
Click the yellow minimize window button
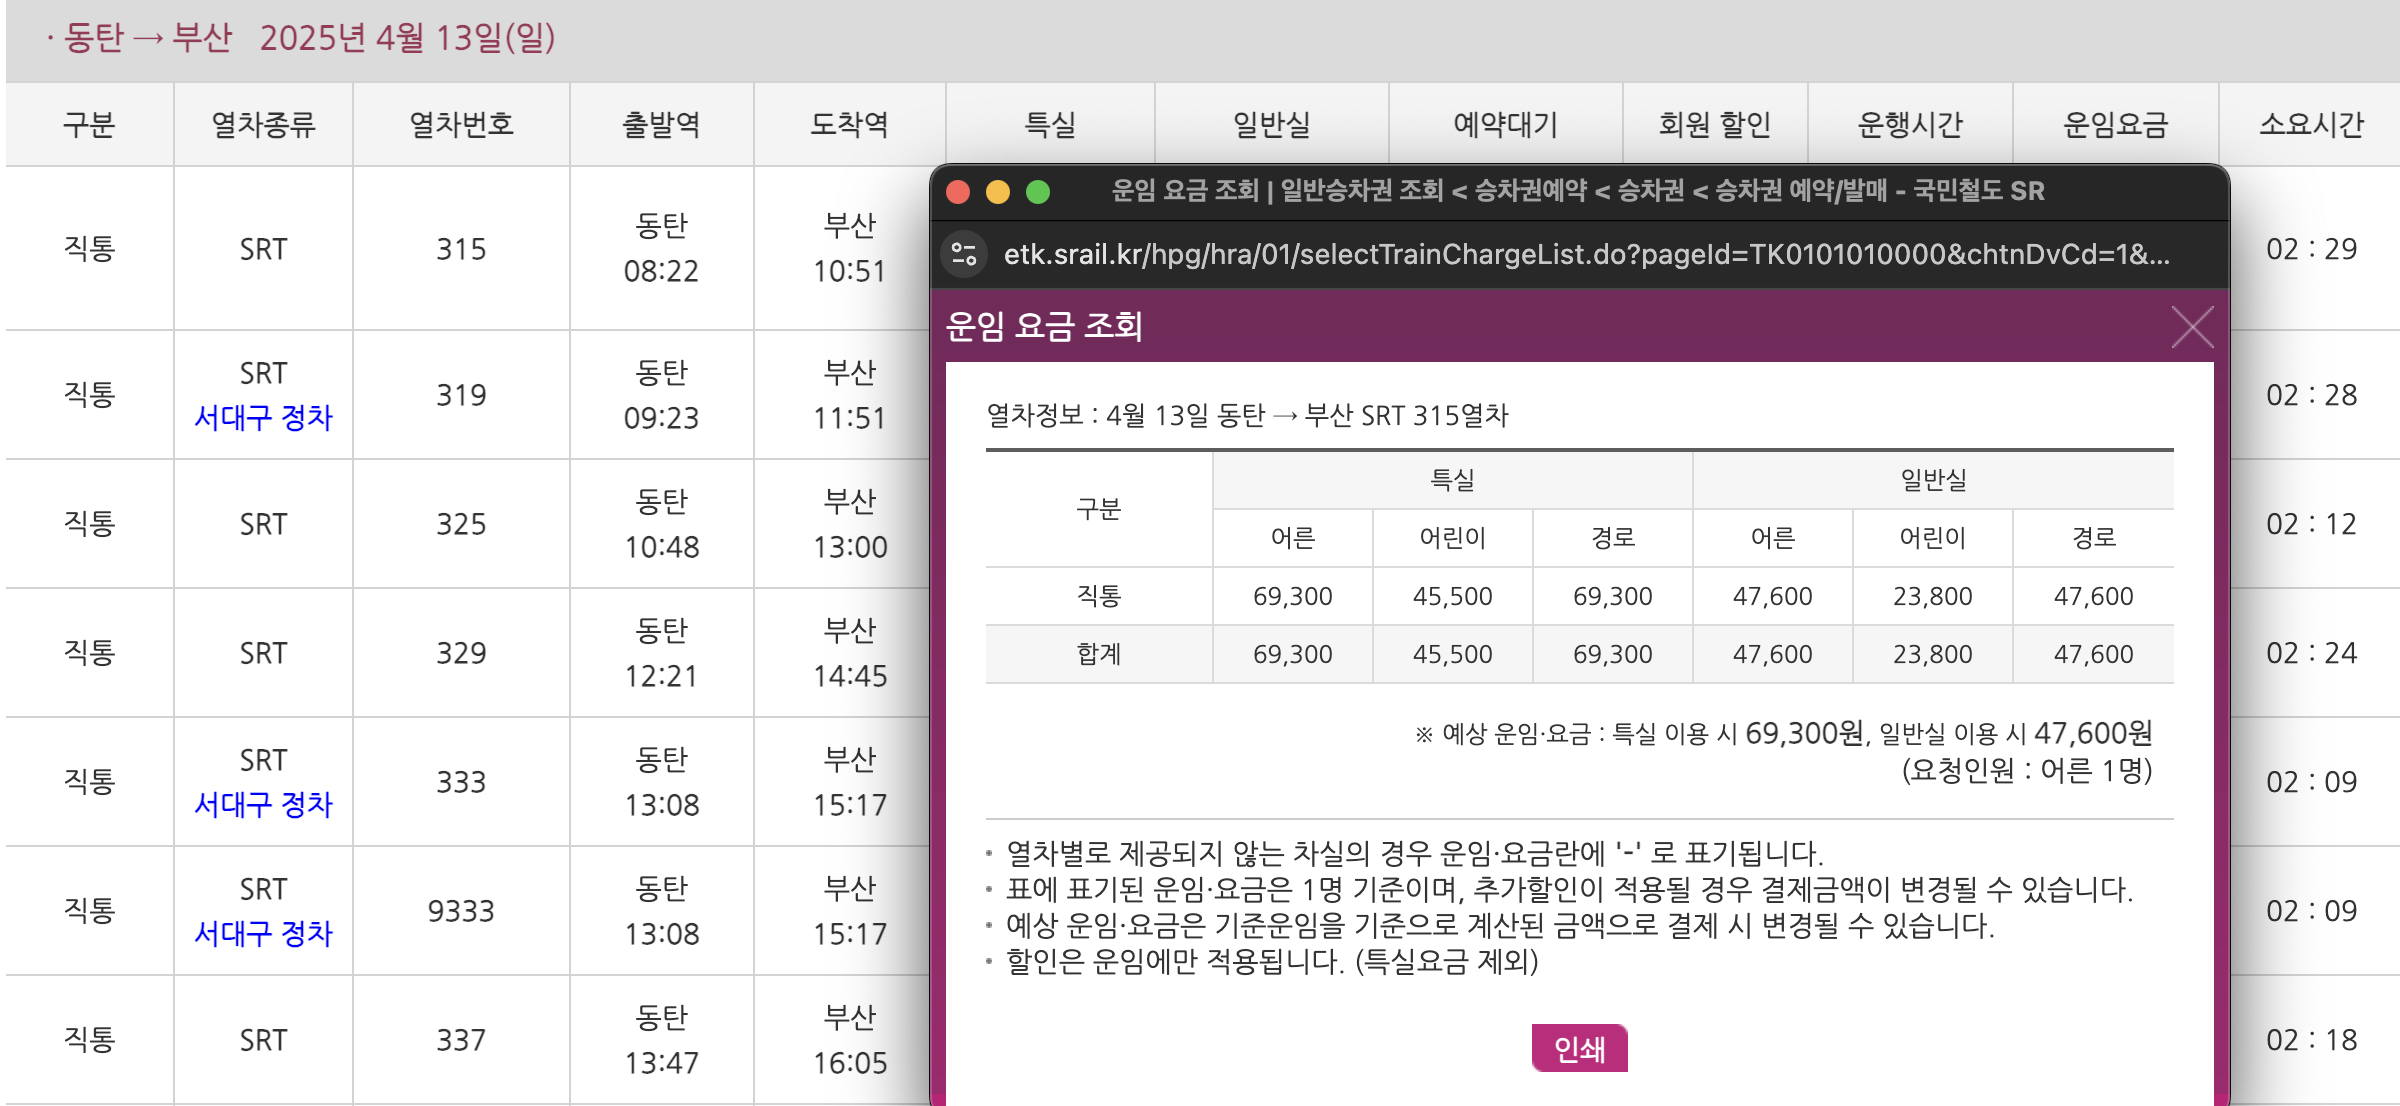click(998, 192)
